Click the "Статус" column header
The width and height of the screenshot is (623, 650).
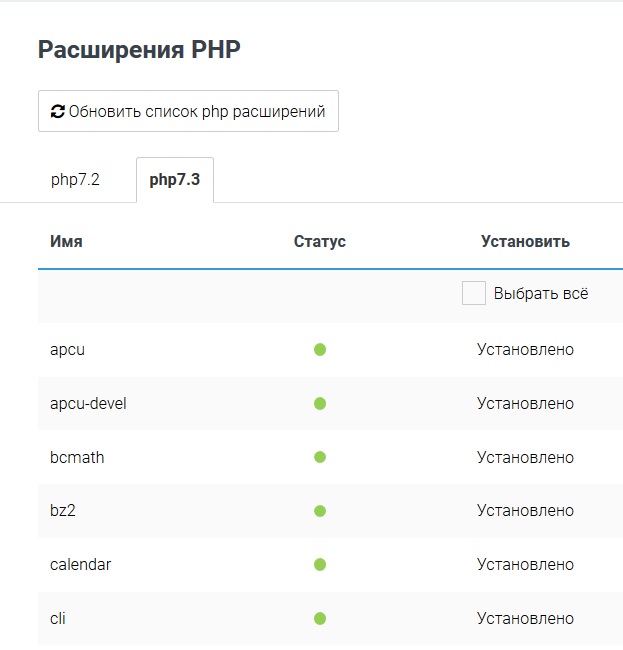[x=320, y=241]
